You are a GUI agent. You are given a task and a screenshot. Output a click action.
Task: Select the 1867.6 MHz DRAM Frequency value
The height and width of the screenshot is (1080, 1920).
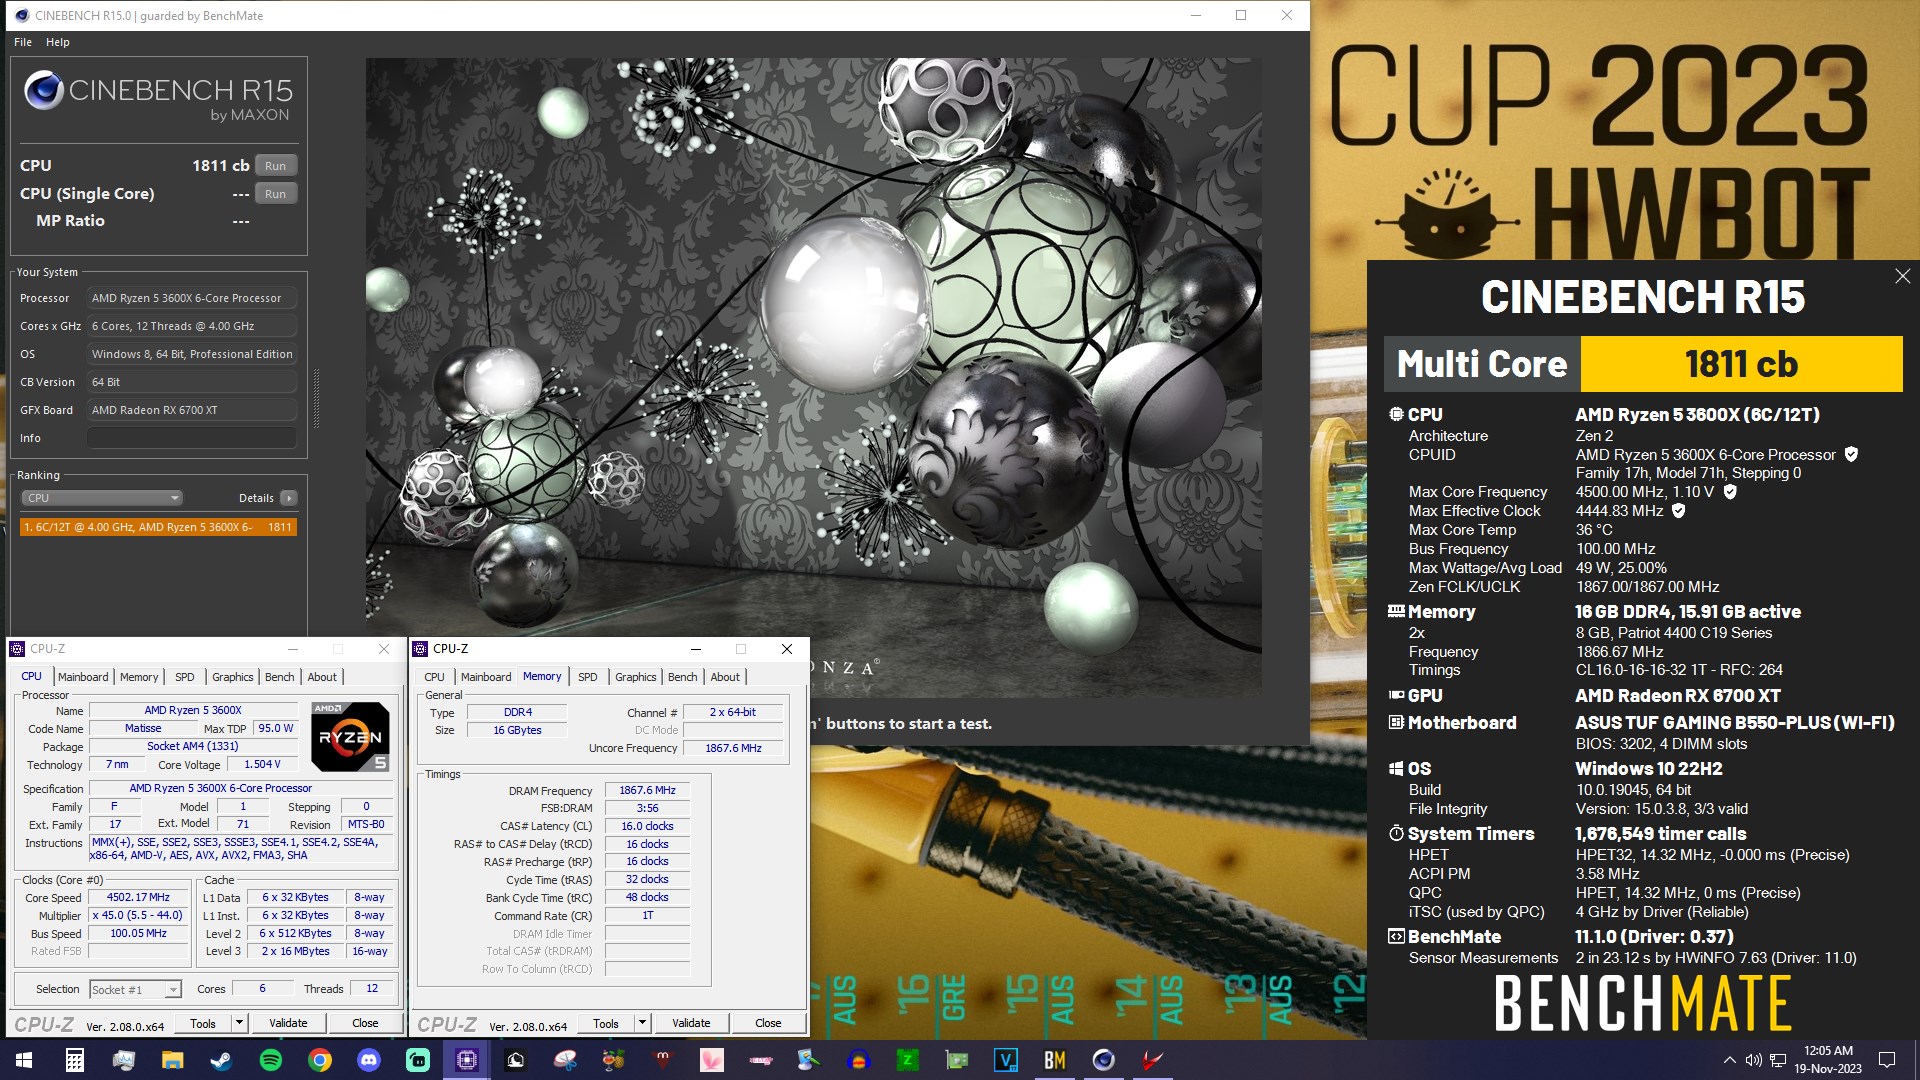[647, 790]
